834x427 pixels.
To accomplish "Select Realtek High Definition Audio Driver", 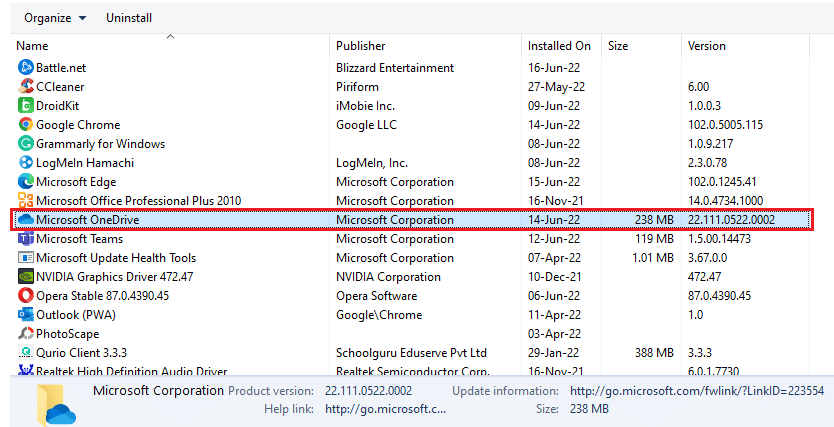I will tap(132, 371).
